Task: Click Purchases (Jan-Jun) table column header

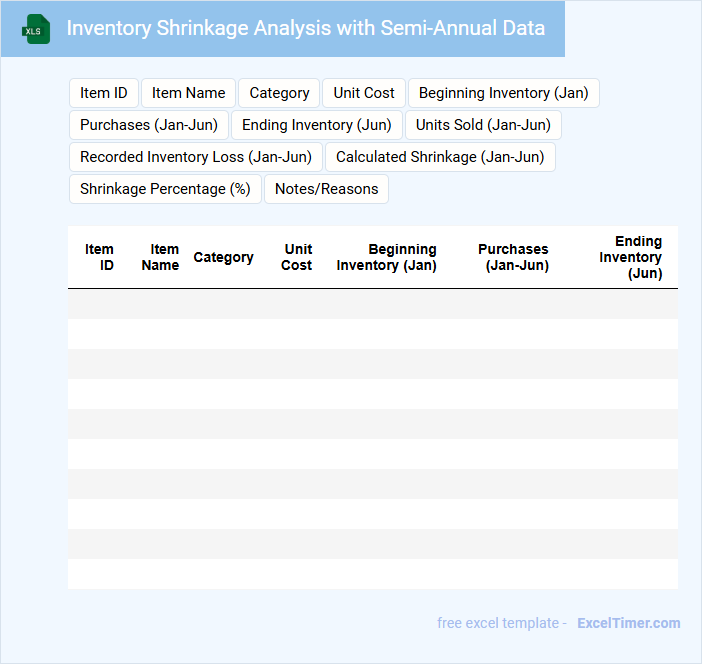Action: [x=513, y=257]
